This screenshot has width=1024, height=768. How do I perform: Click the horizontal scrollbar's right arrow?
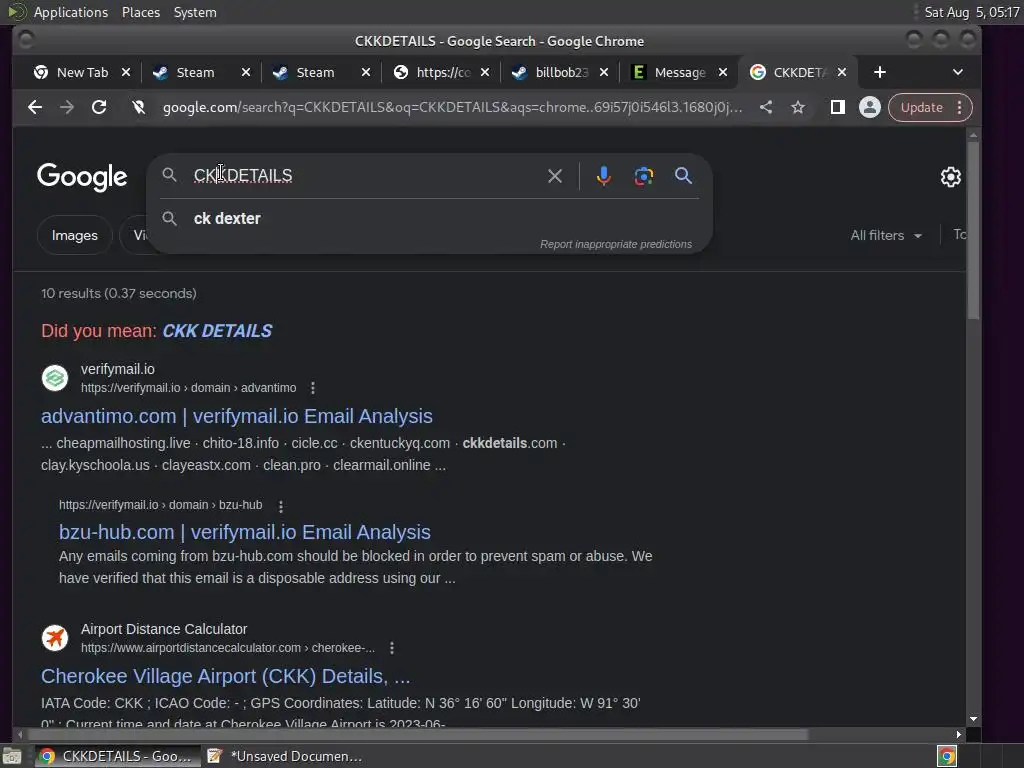click(x=958, y=735)
